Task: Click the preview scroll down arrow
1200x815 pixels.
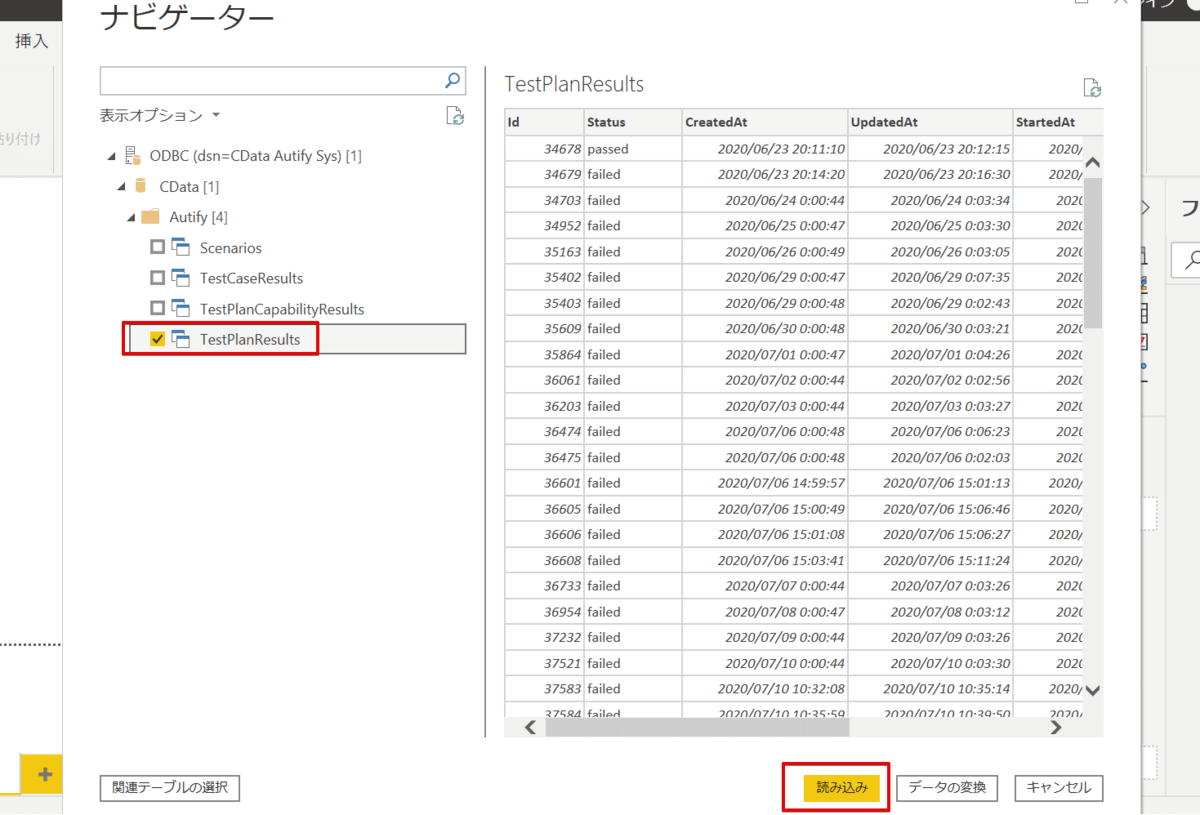Action: click(x=1093, y=690)
